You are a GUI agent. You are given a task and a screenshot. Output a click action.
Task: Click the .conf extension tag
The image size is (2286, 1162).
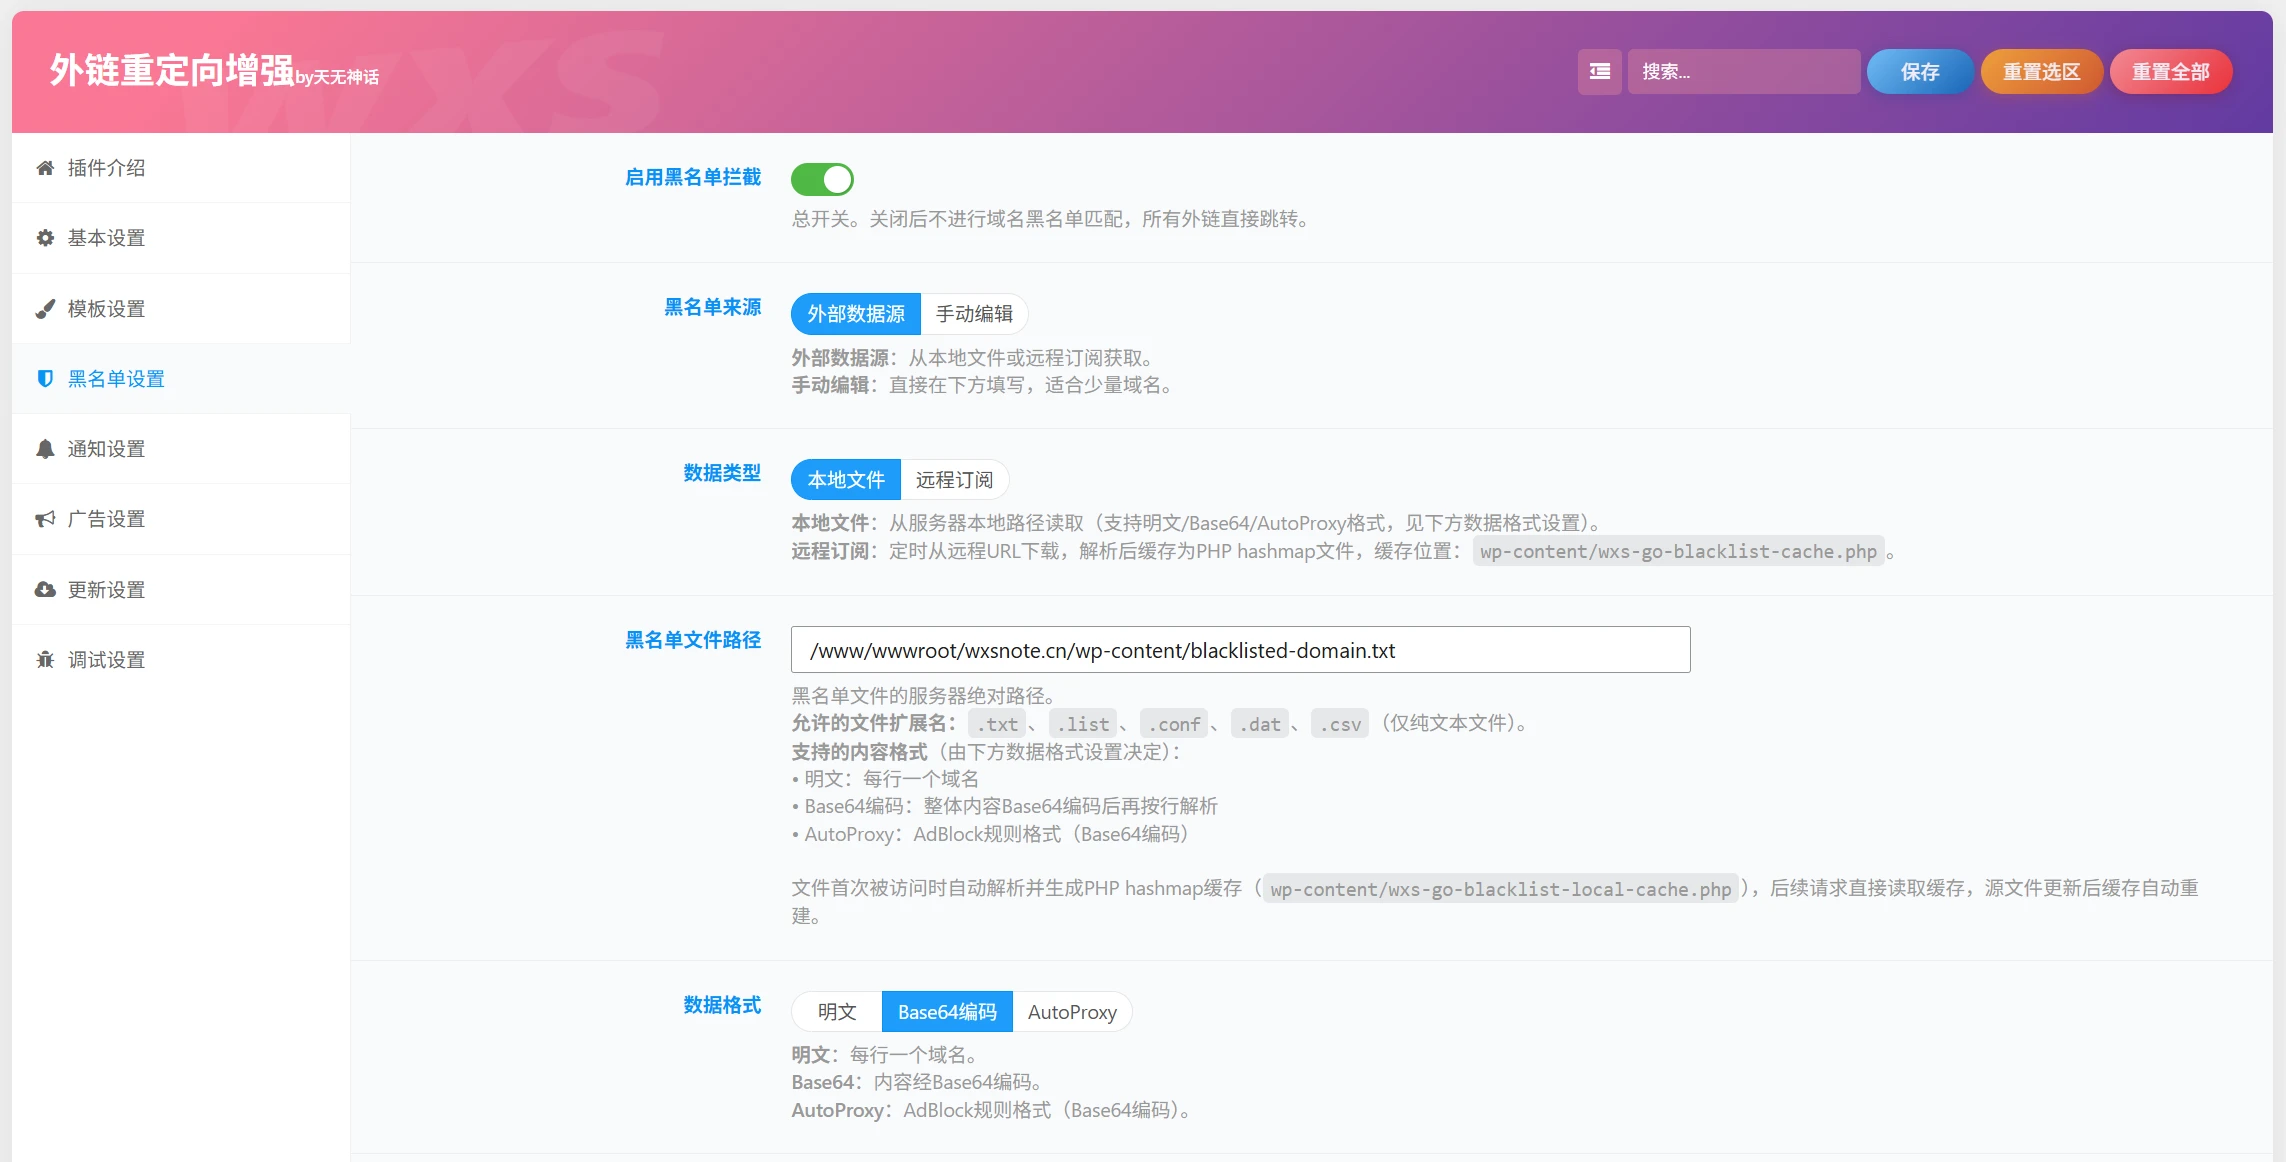[1174, 724]
